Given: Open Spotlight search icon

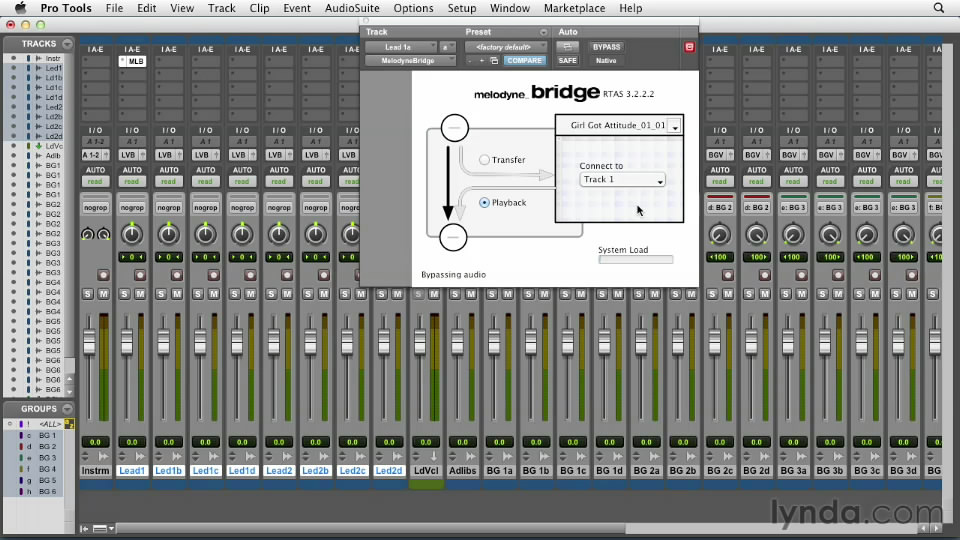Looking at the screenshot, I should coord(939,8).
